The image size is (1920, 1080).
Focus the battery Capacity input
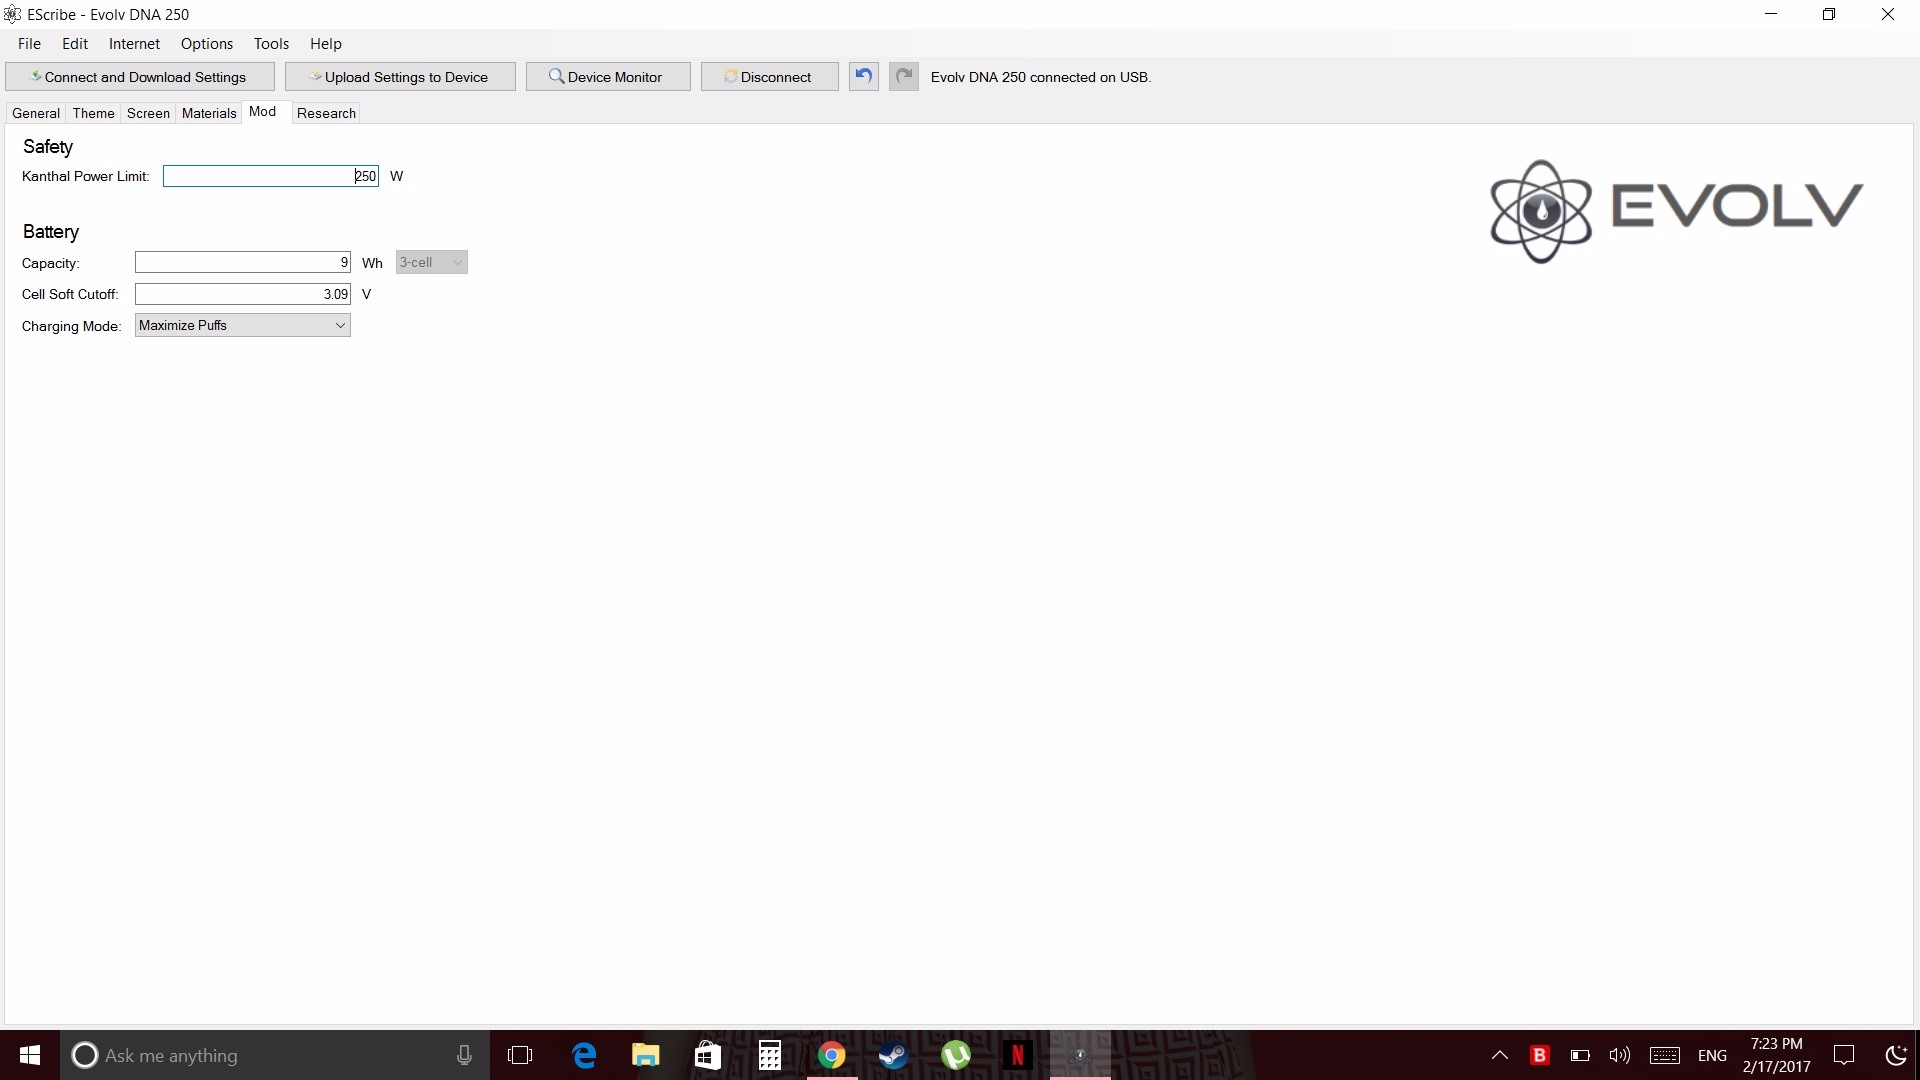[242, 263]
